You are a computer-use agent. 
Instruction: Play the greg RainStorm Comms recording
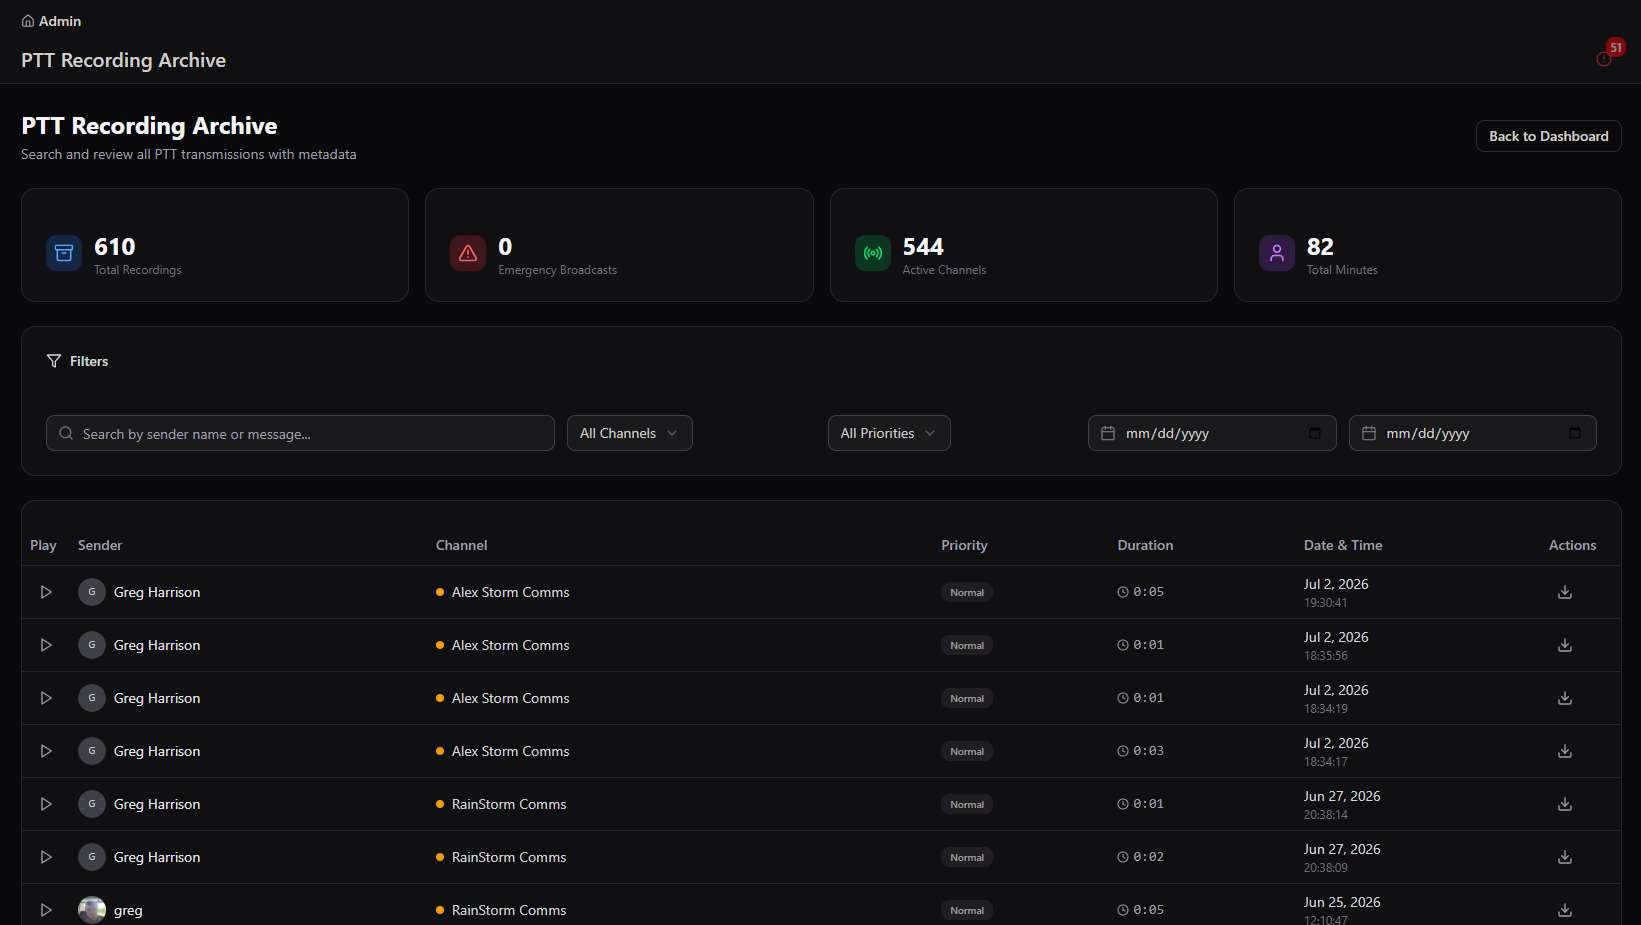pos(46,910)
